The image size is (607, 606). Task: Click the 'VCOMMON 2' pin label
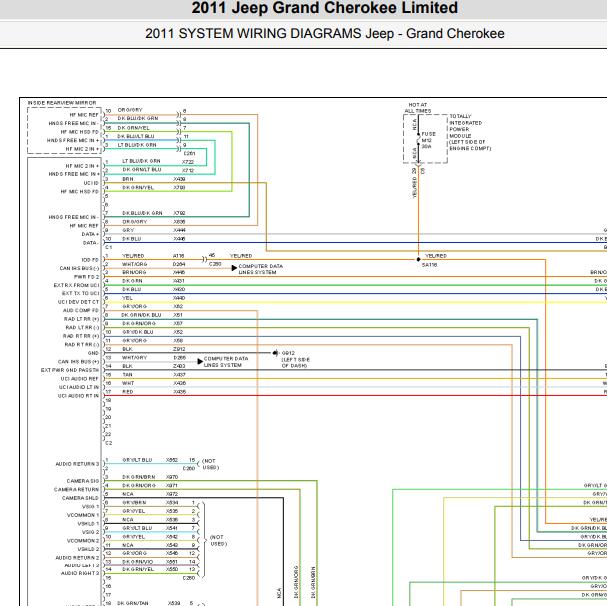(83, 541)
